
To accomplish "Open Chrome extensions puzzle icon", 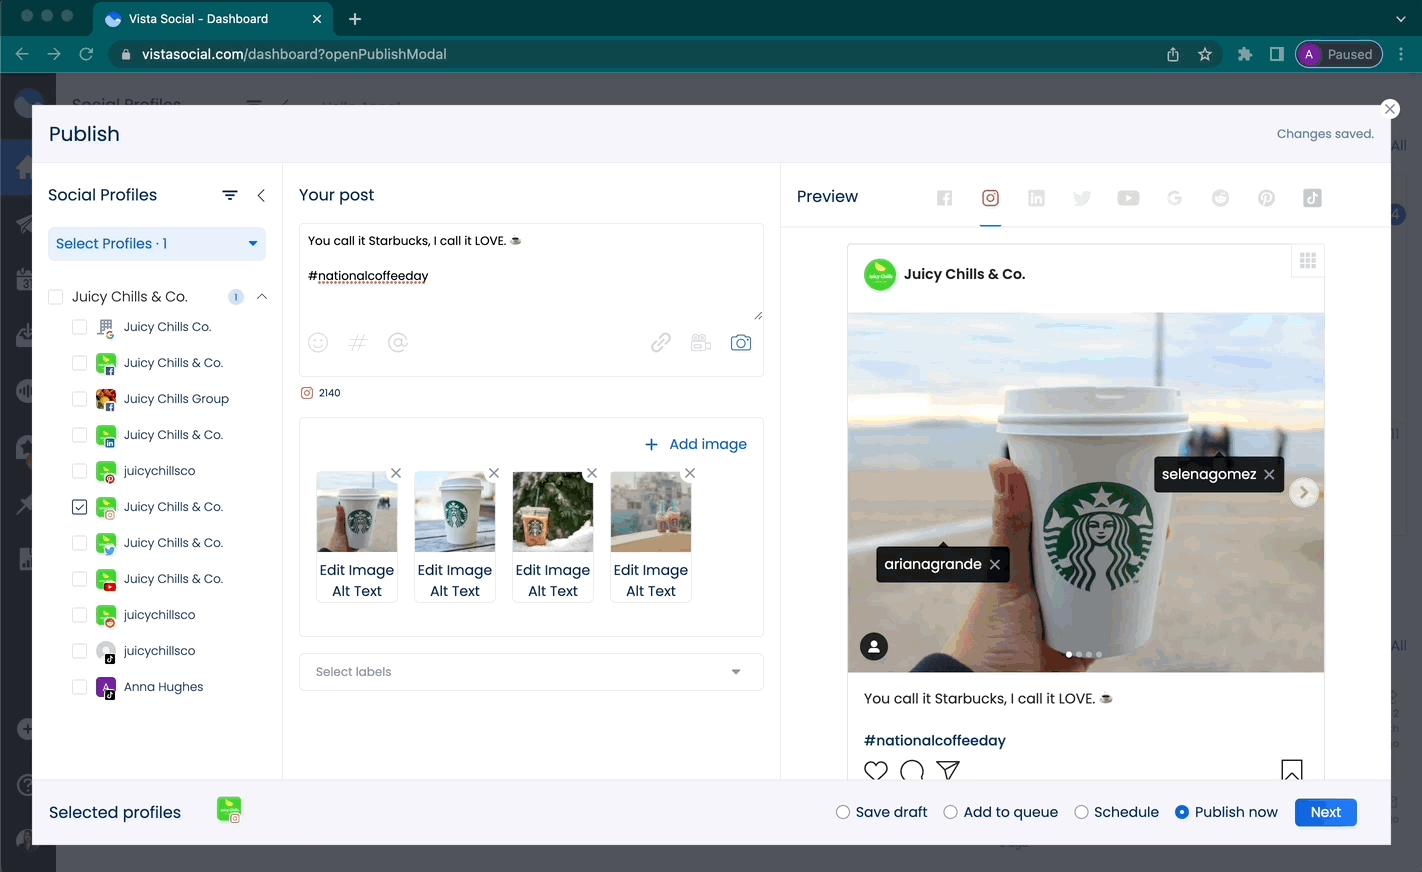I will (x=1245, y=54).
